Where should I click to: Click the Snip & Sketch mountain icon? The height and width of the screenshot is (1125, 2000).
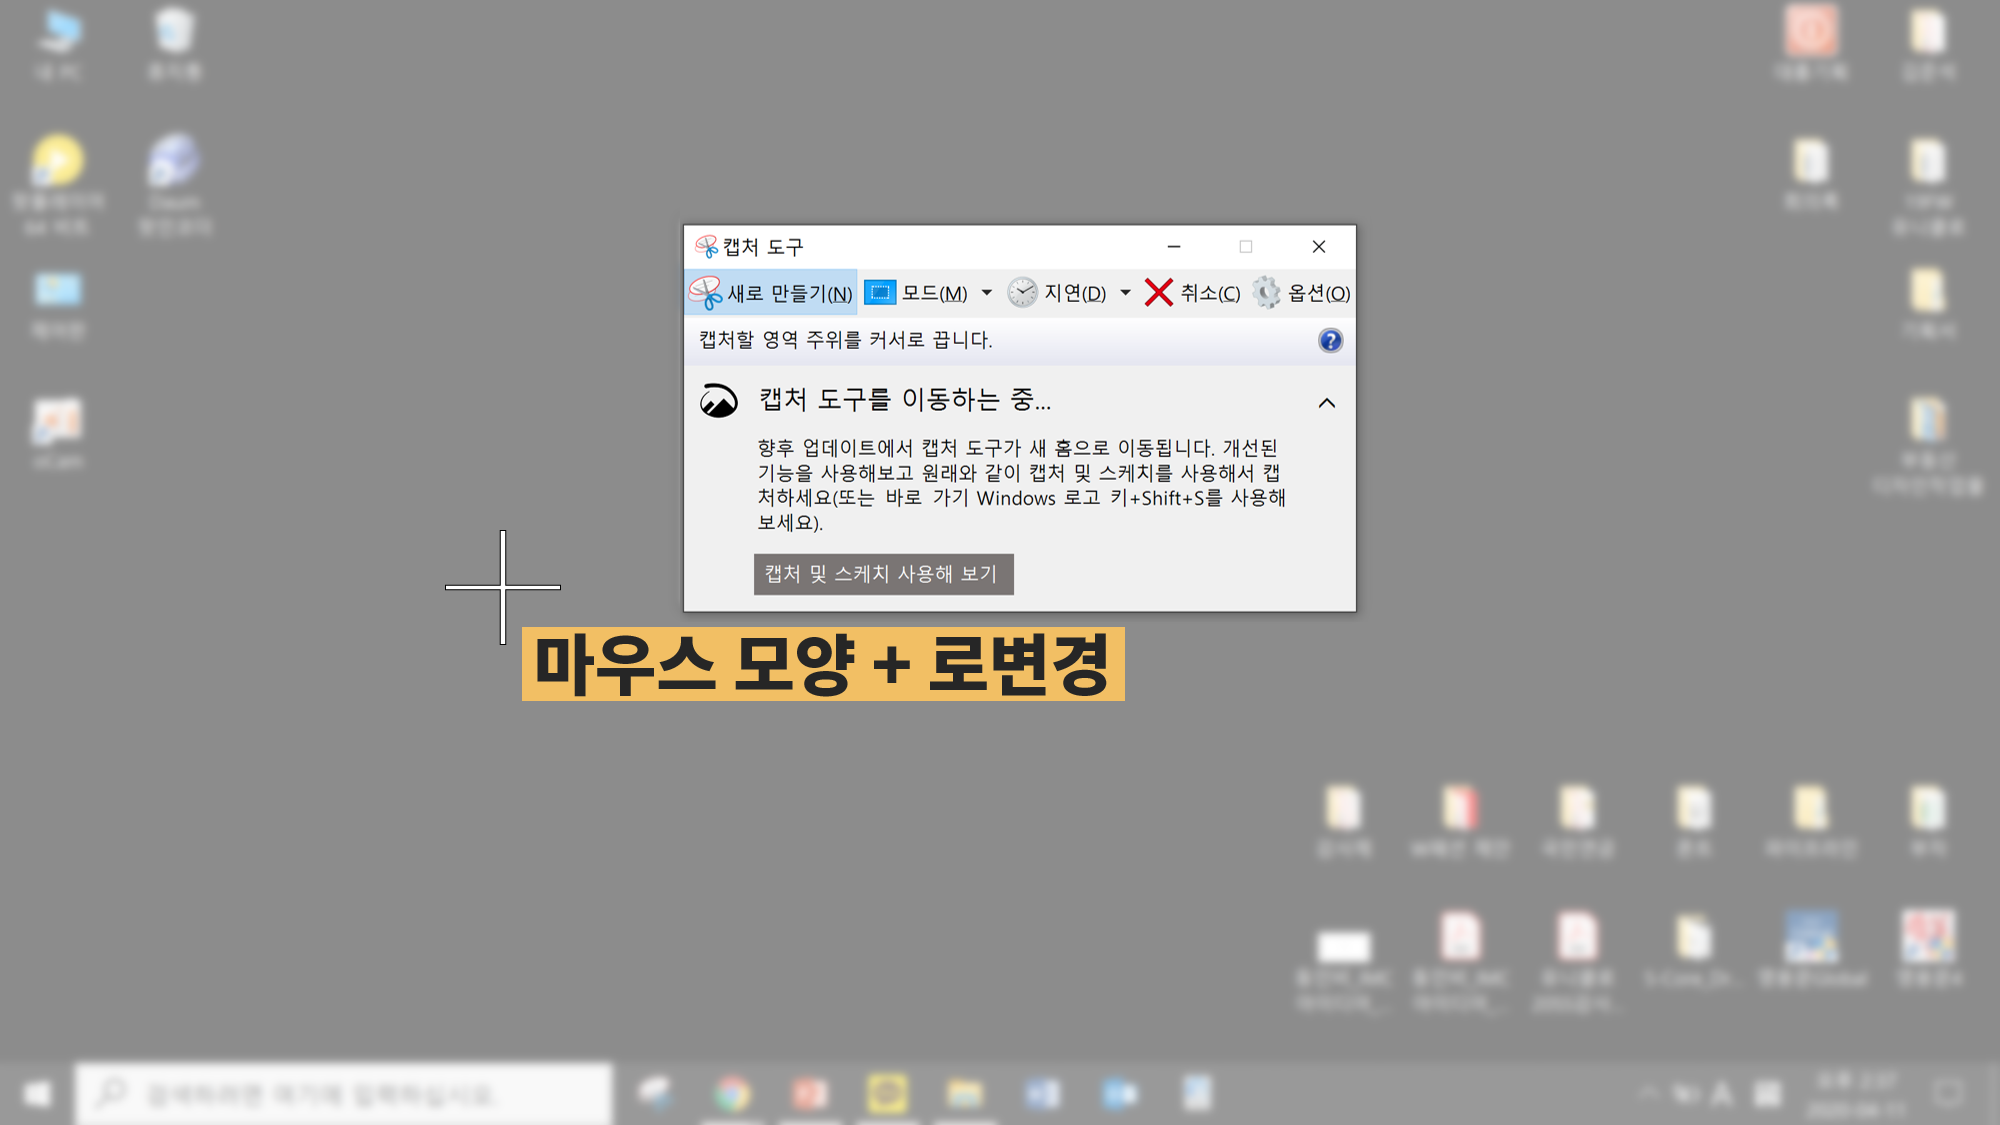pyautogui.click(x=718, y=401)
